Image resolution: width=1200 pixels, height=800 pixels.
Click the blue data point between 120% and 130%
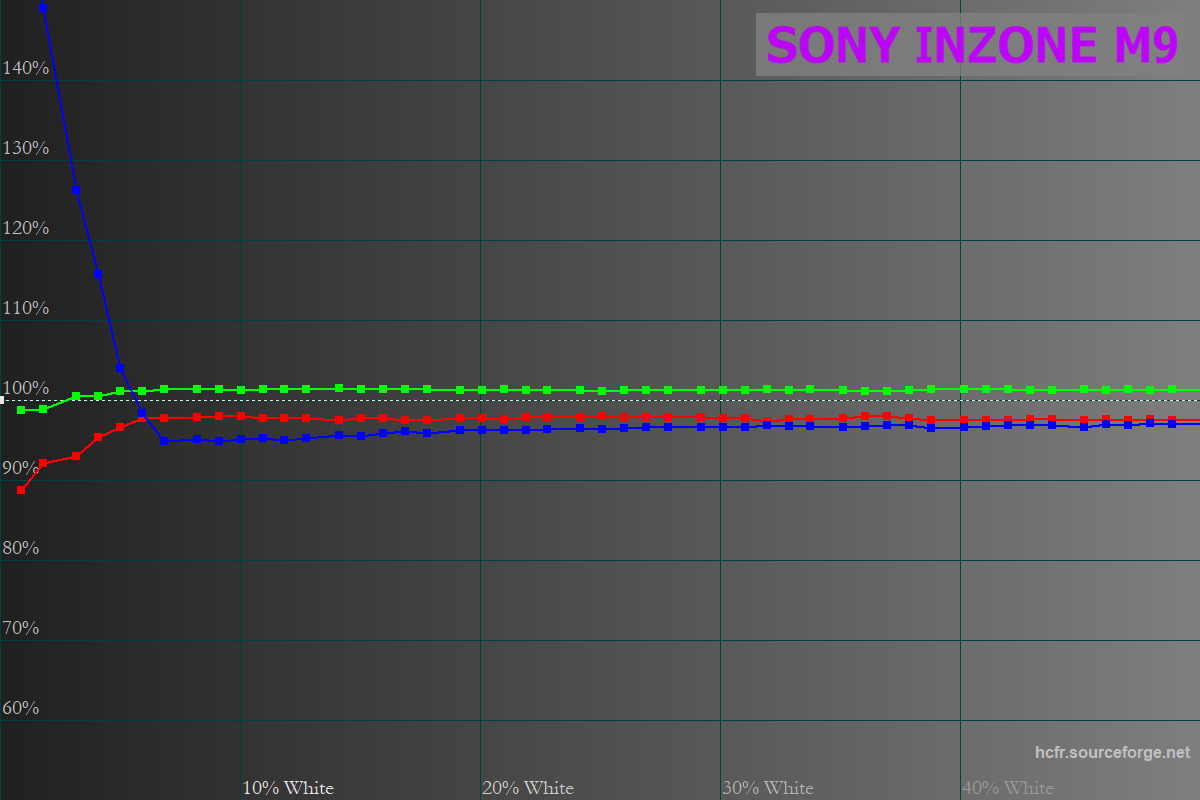(x=76, y=189)
